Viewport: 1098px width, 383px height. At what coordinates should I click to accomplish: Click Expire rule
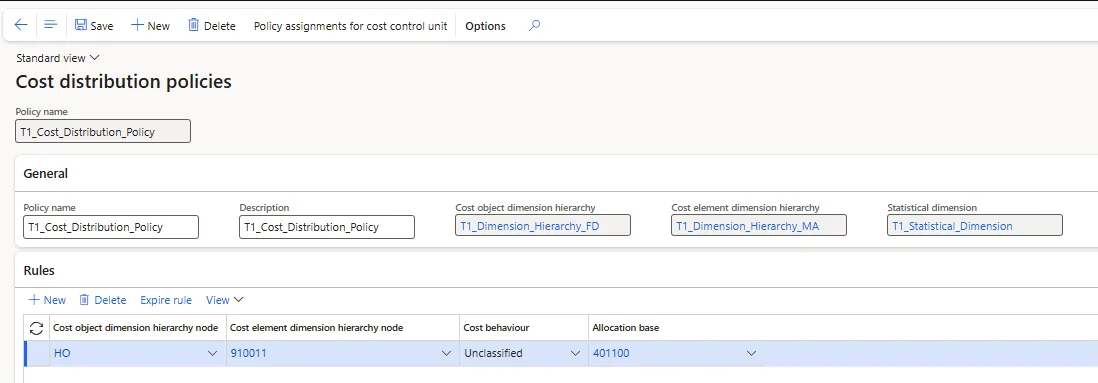click(x=166, y=300)
